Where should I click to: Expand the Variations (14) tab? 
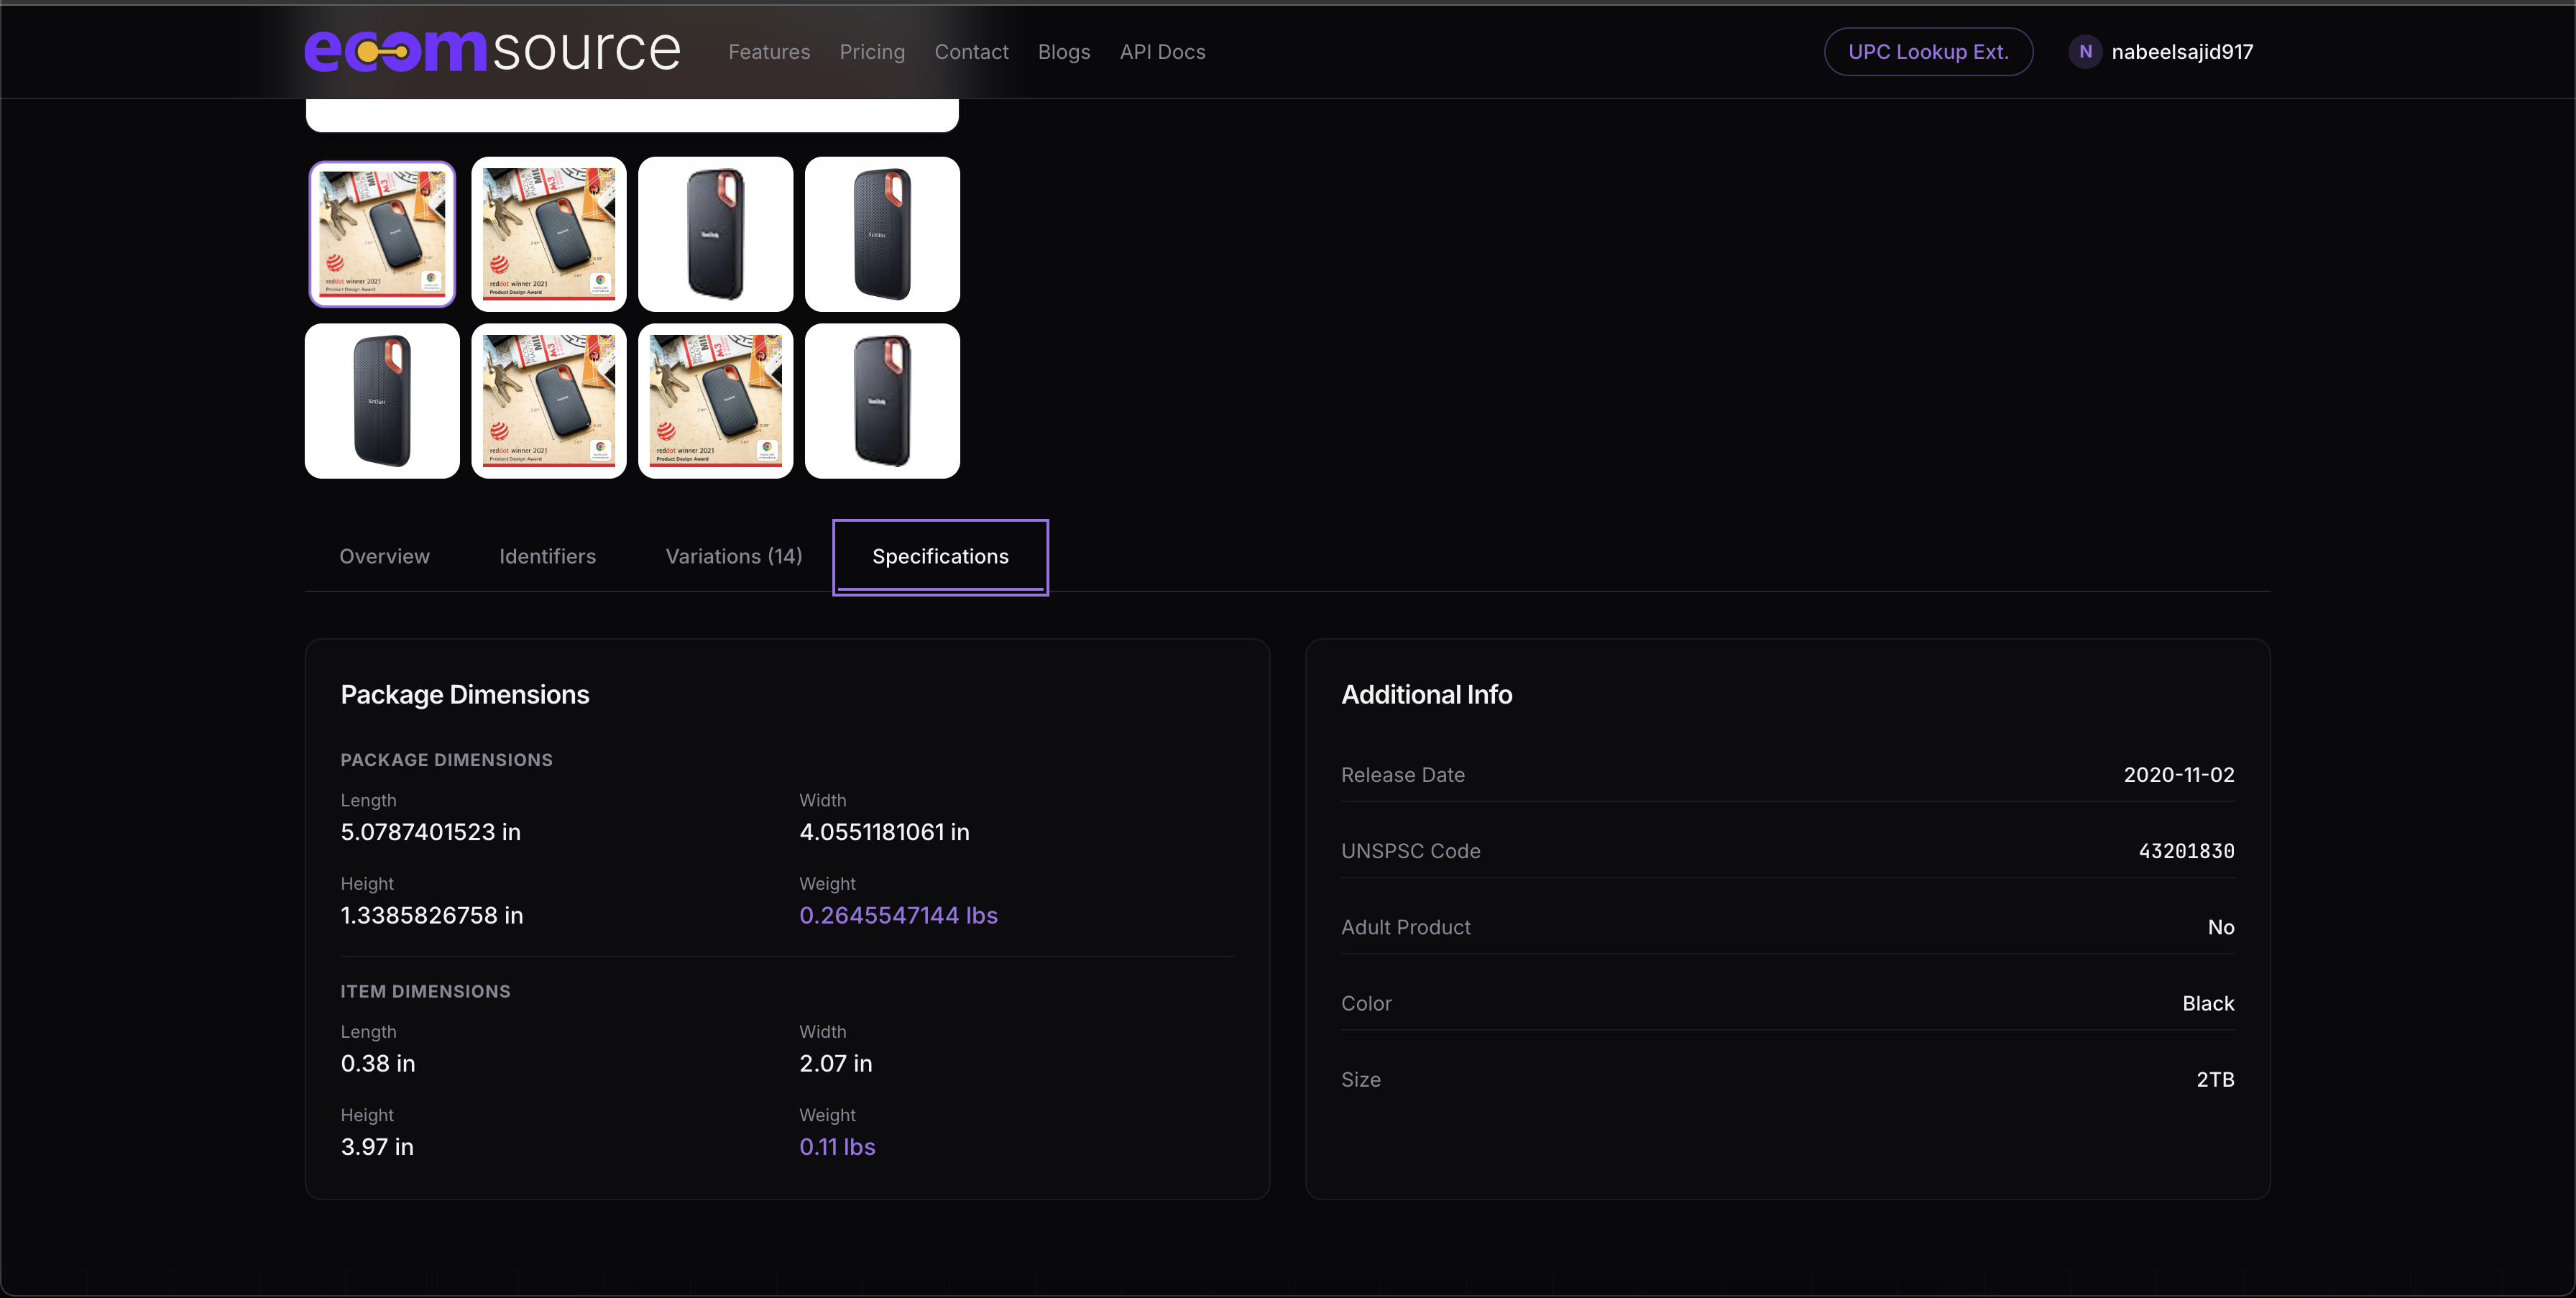tap(733, 556)
